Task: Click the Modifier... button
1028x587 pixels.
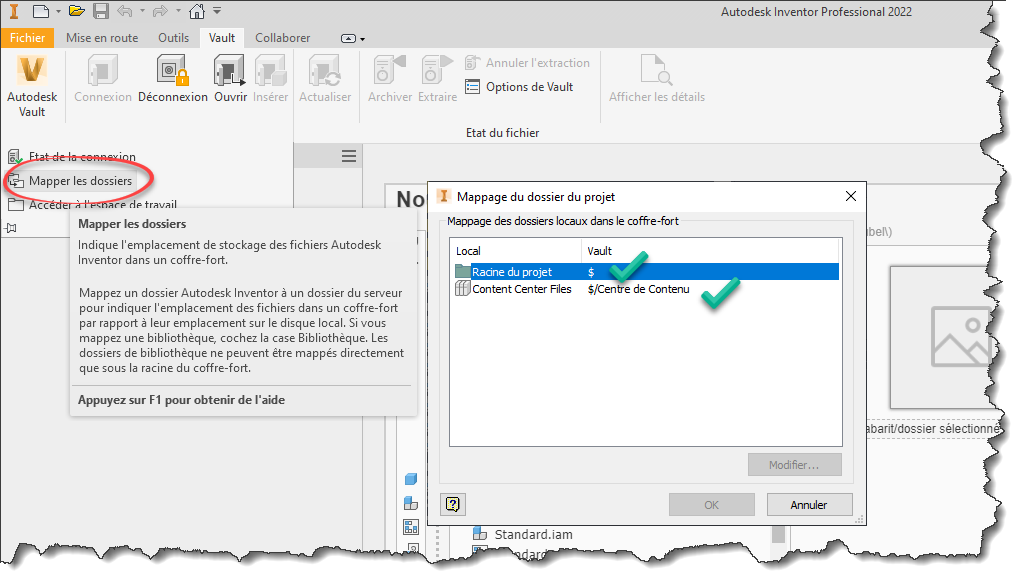Action: 795,465
